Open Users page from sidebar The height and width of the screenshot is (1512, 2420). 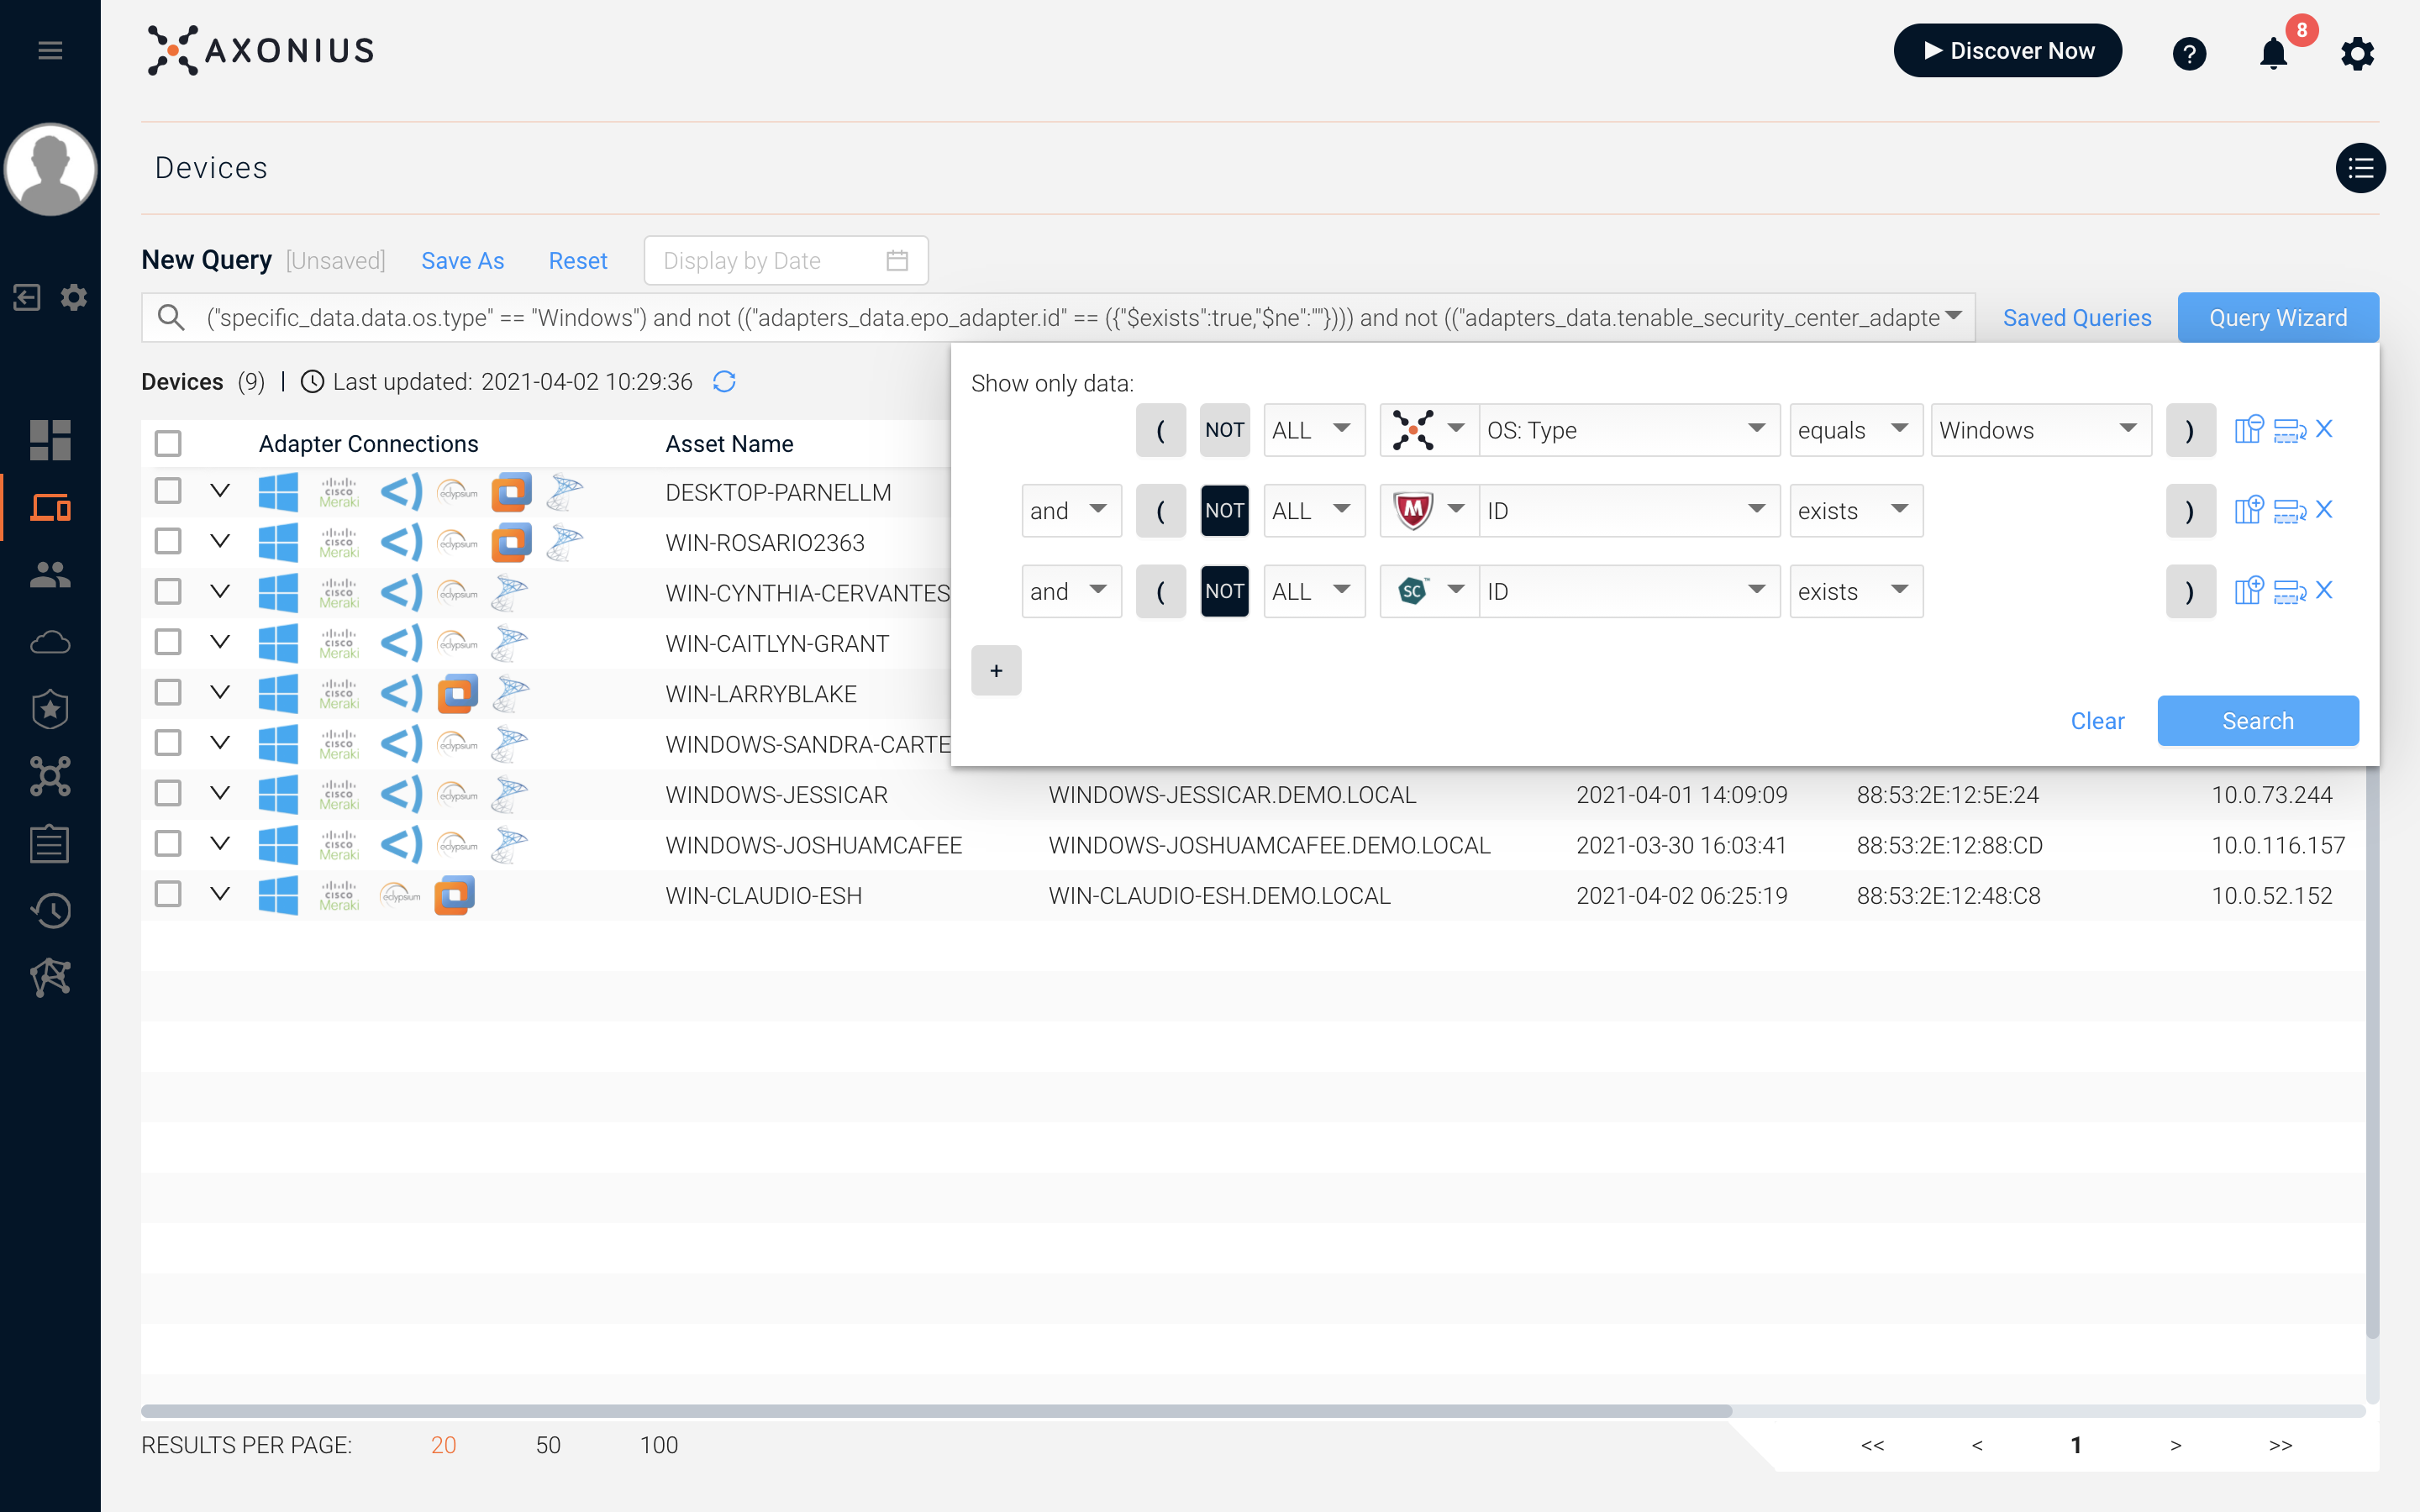click(x=50, y=575)
